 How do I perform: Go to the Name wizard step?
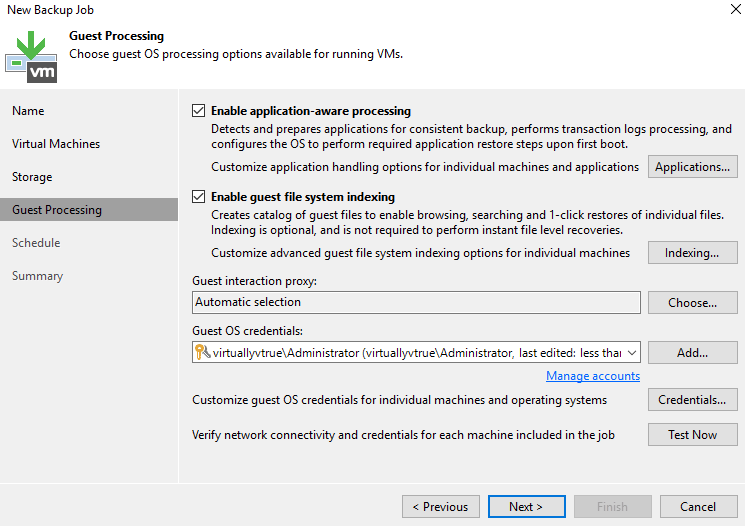28,111
